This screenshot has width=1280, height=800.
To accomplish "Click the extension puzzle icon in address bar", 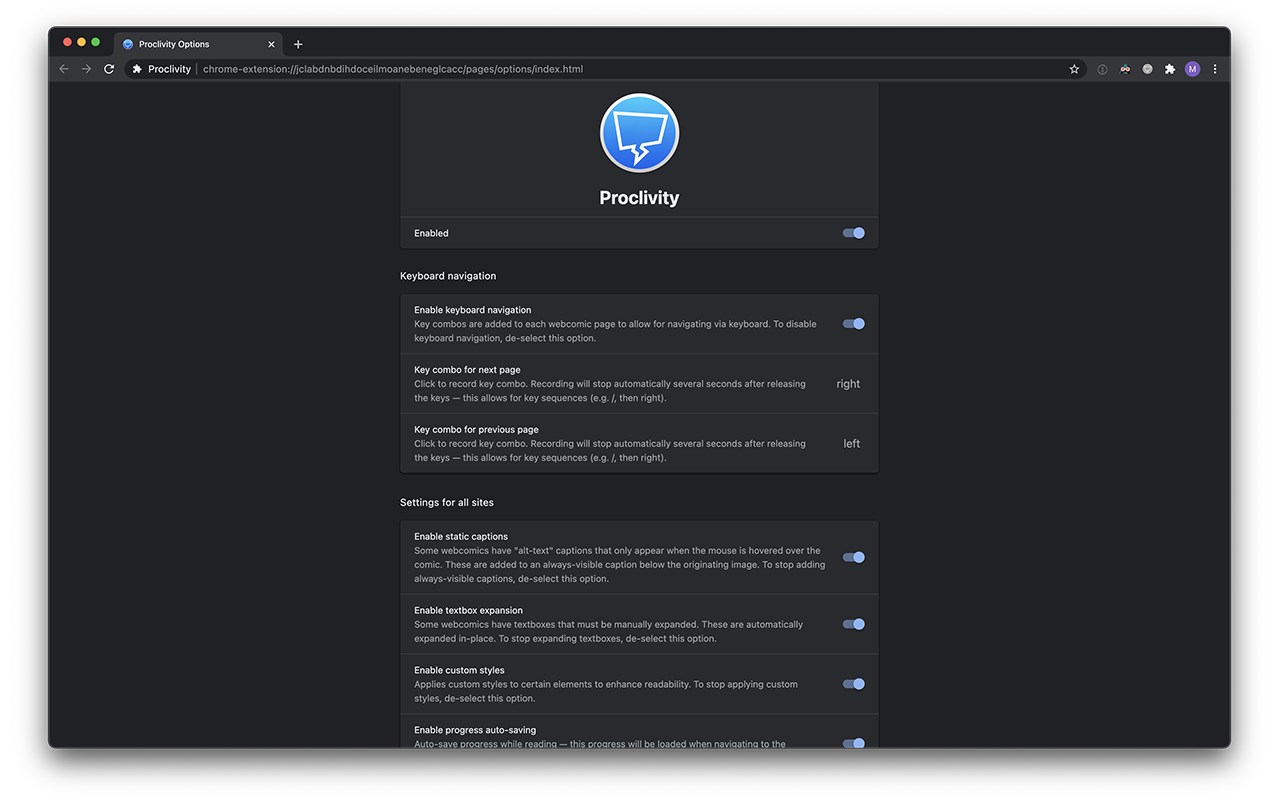I will point(137,69).
